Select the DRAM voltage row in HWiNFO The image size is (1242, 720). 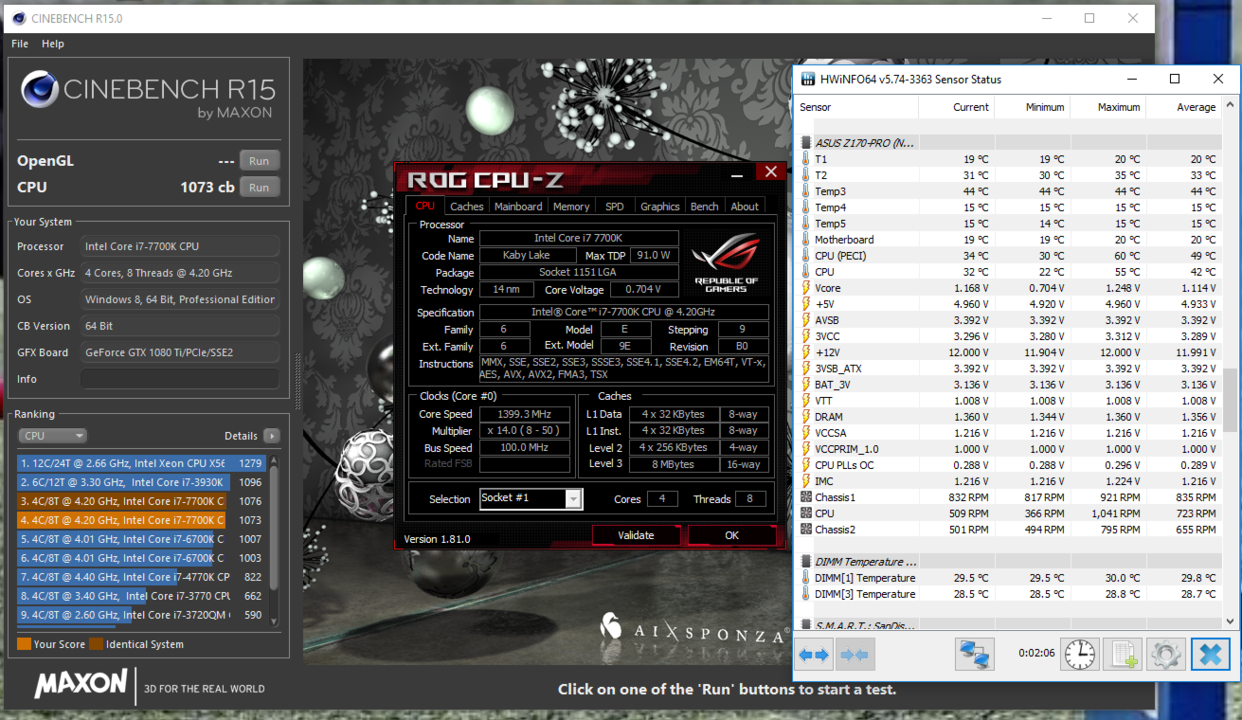coord(1009,417)
